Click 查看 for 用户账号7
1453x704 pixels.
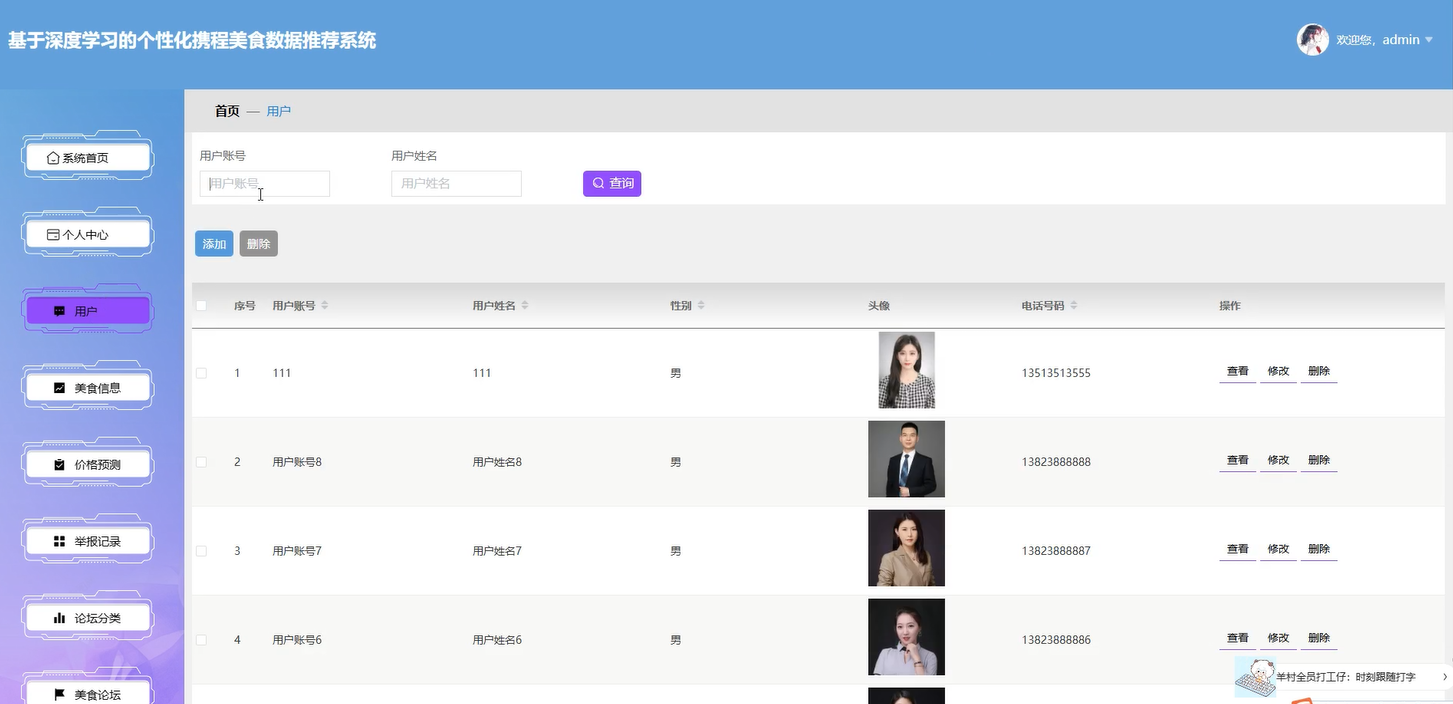pos(1238,550)
